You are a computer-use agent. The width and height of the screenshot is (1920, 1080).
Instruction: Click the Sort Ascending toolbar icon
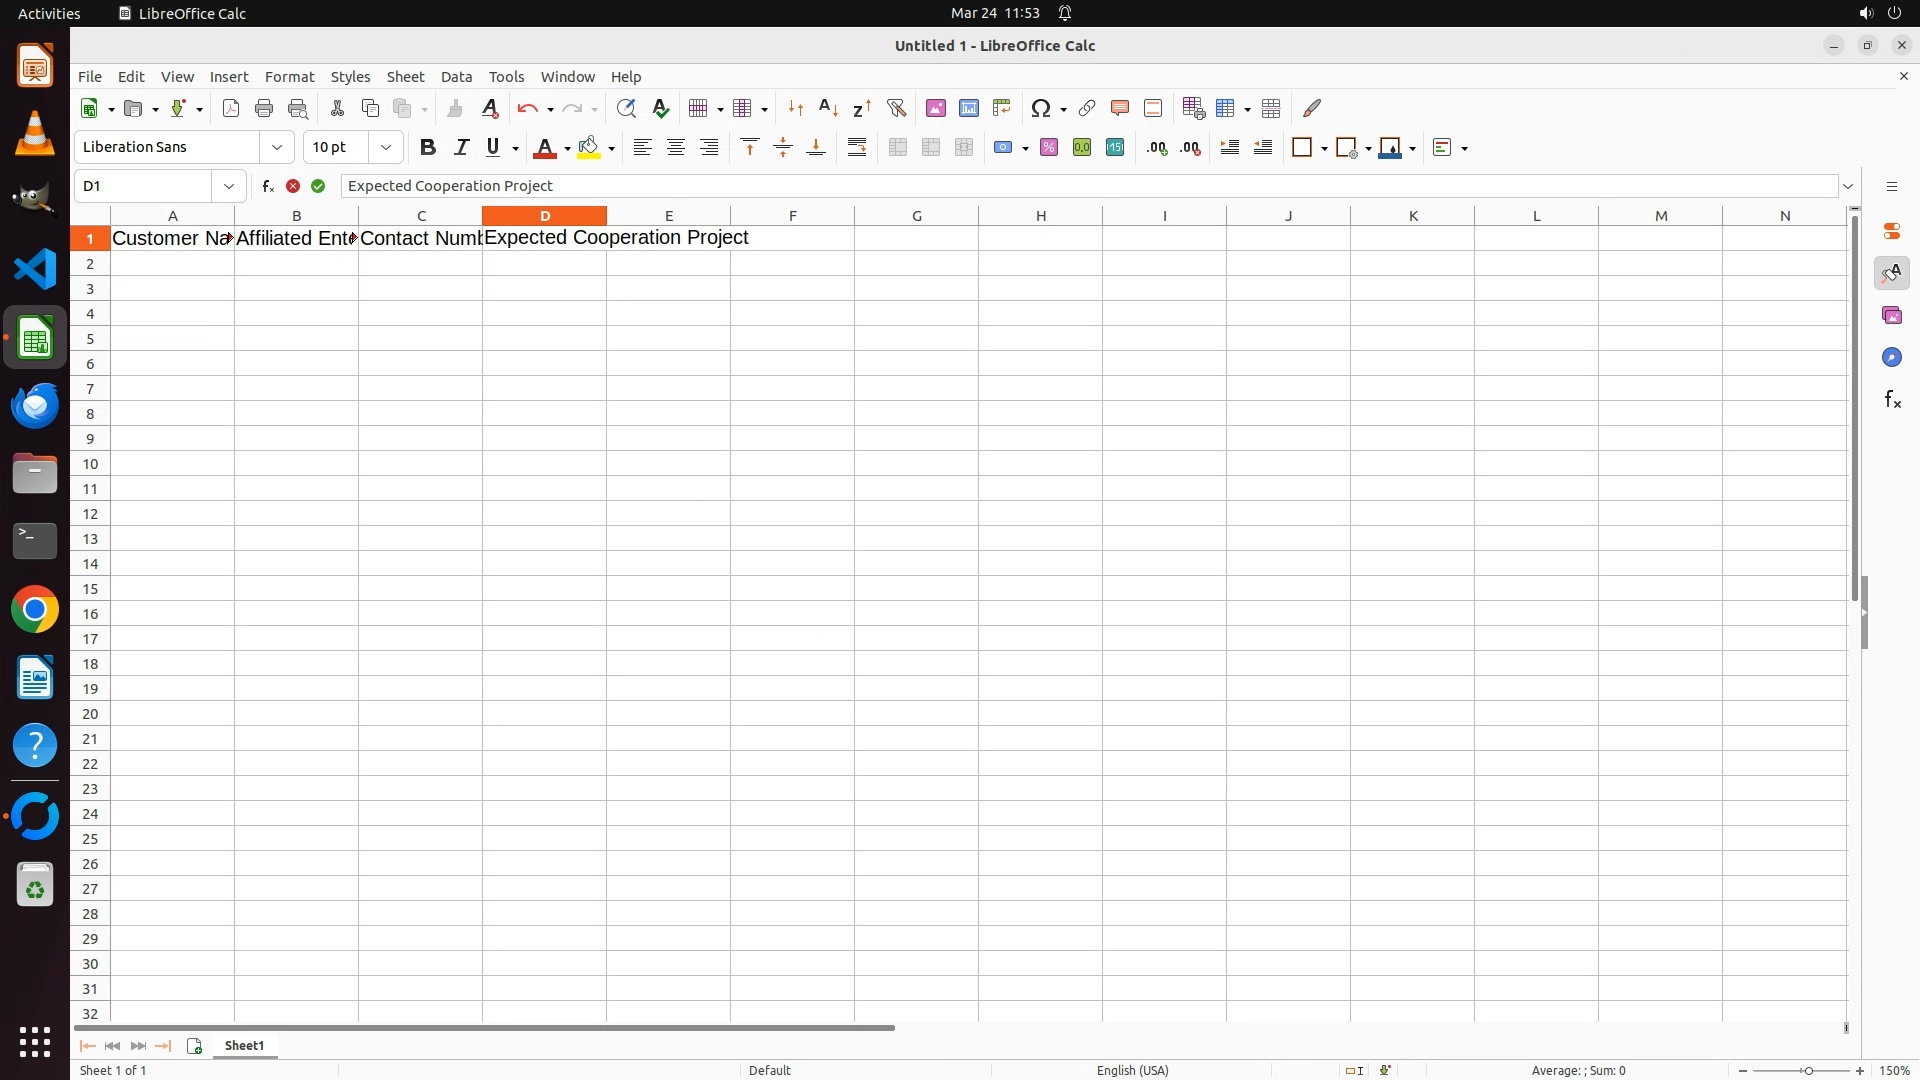click(x=828, y=108)
